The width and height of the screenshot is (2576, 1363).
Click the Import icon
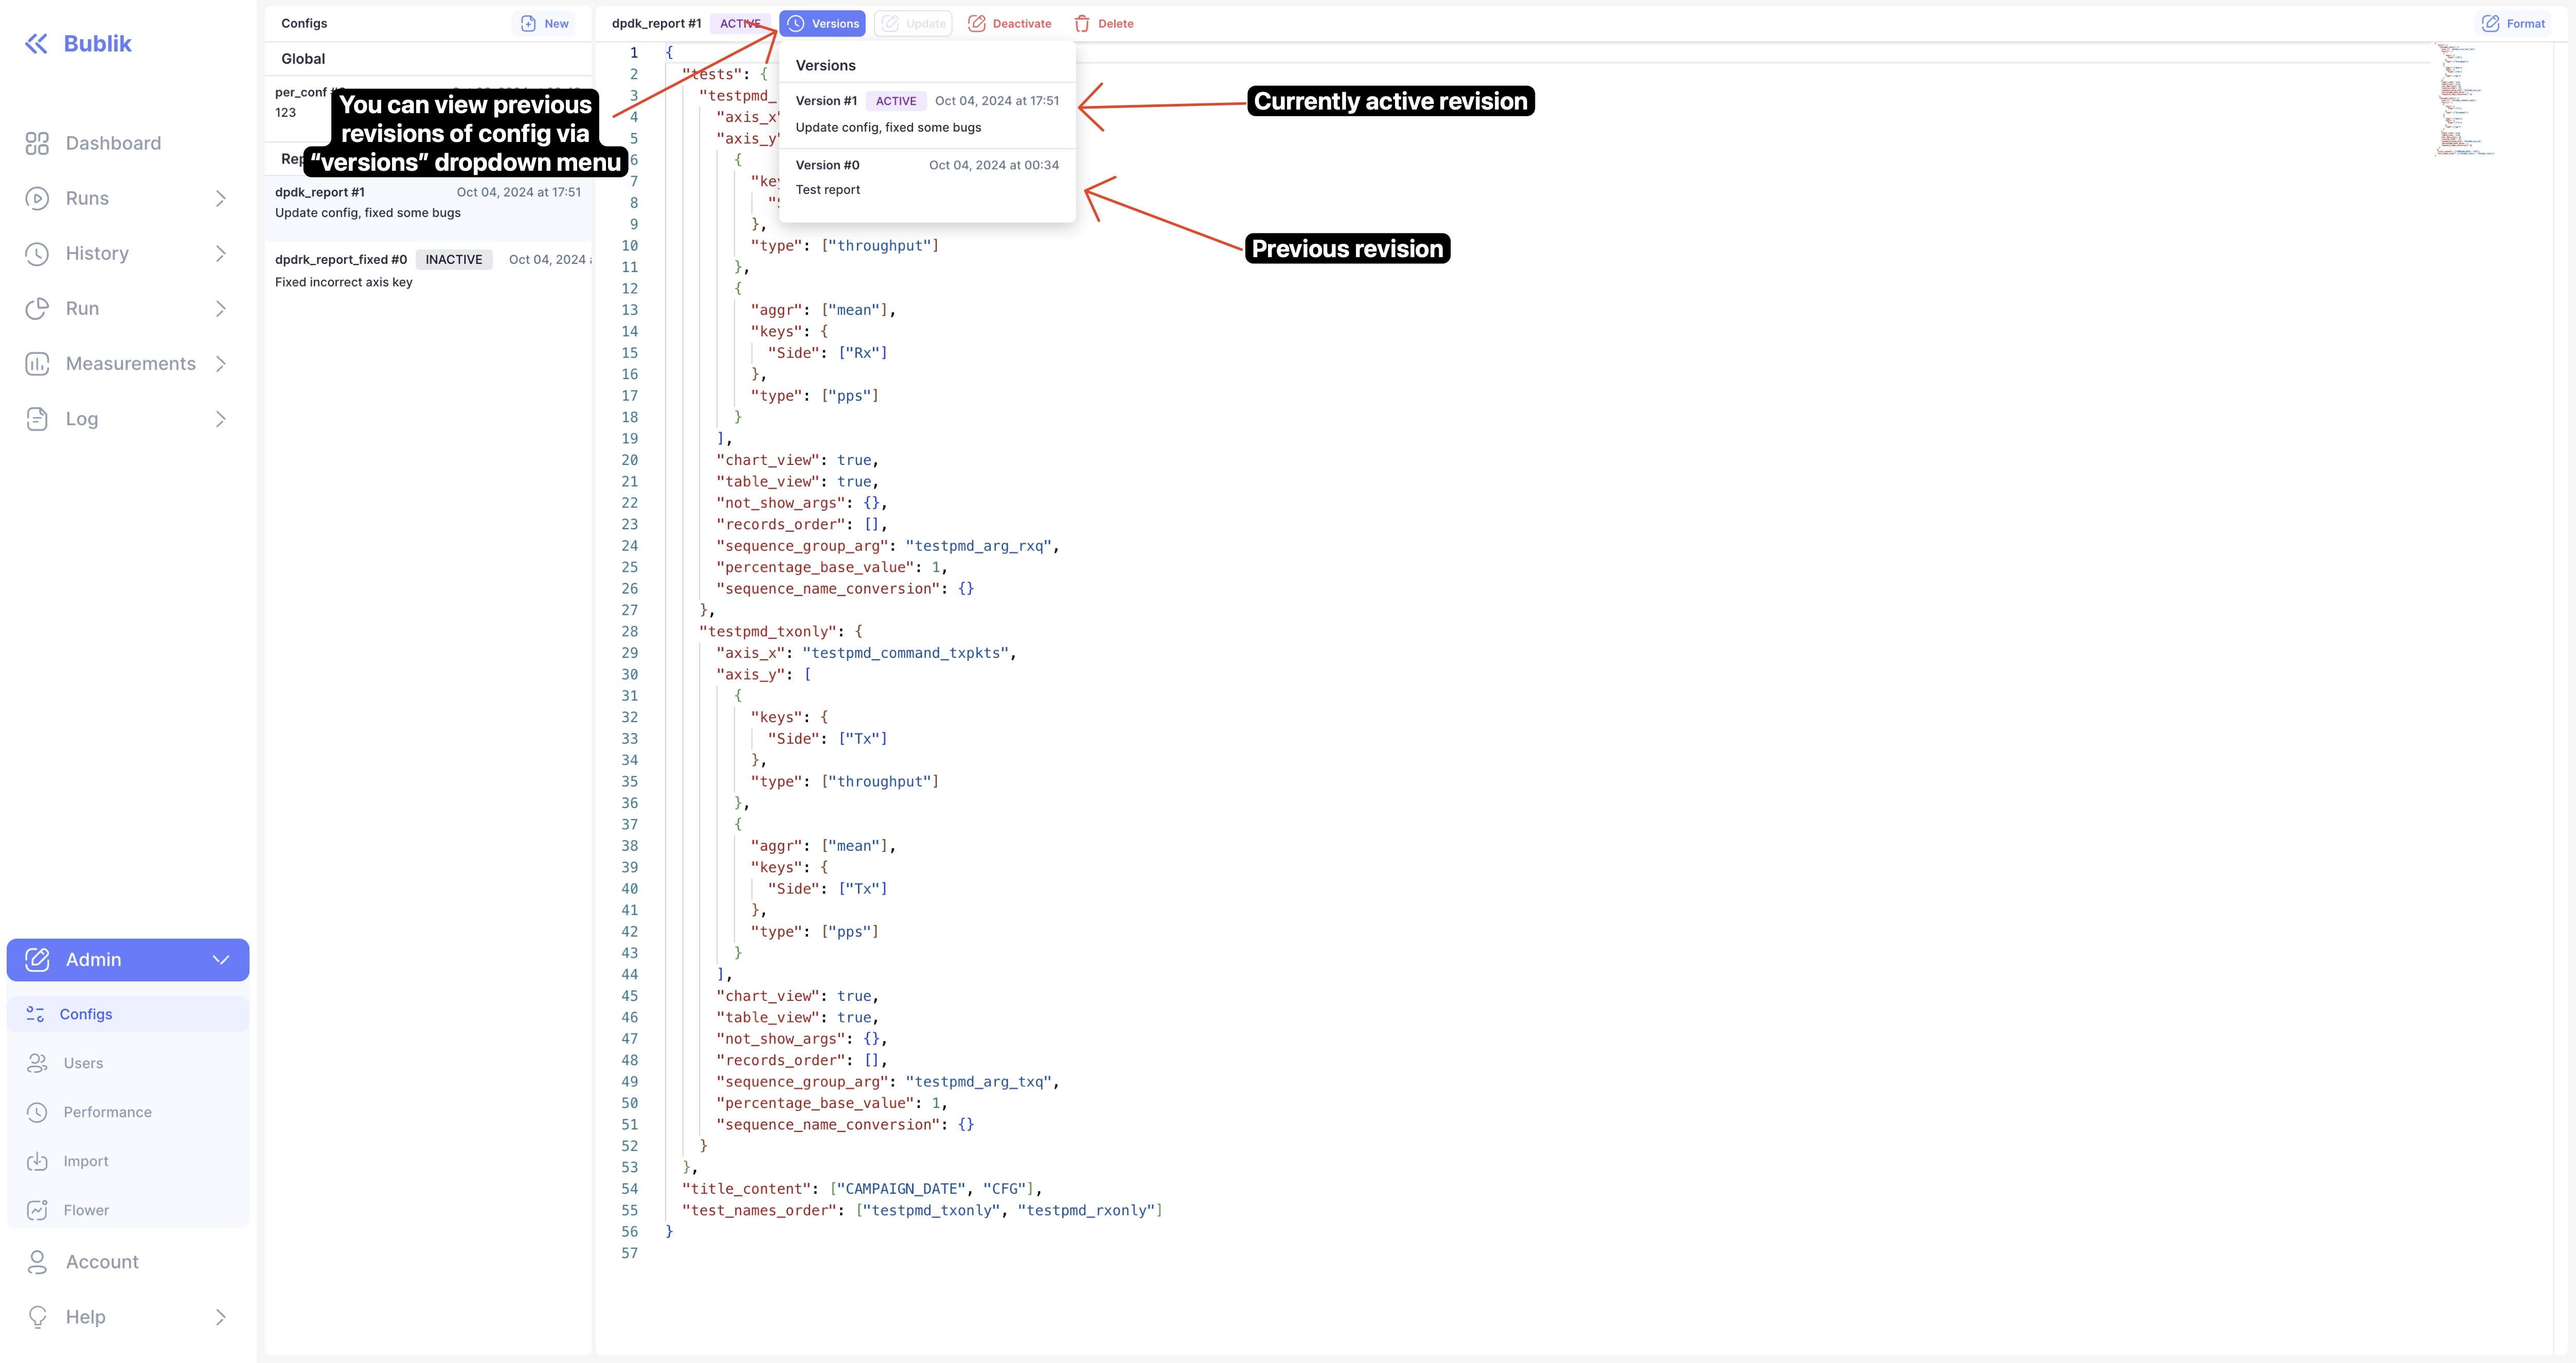pyautogui.click(x=37, y=1160)
